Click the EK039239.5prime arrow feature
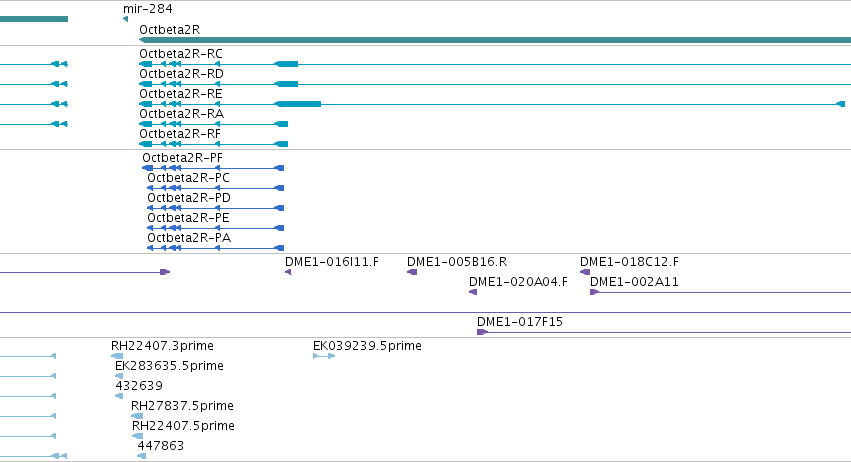Screen dimensions: 851x462 point(324,356)
